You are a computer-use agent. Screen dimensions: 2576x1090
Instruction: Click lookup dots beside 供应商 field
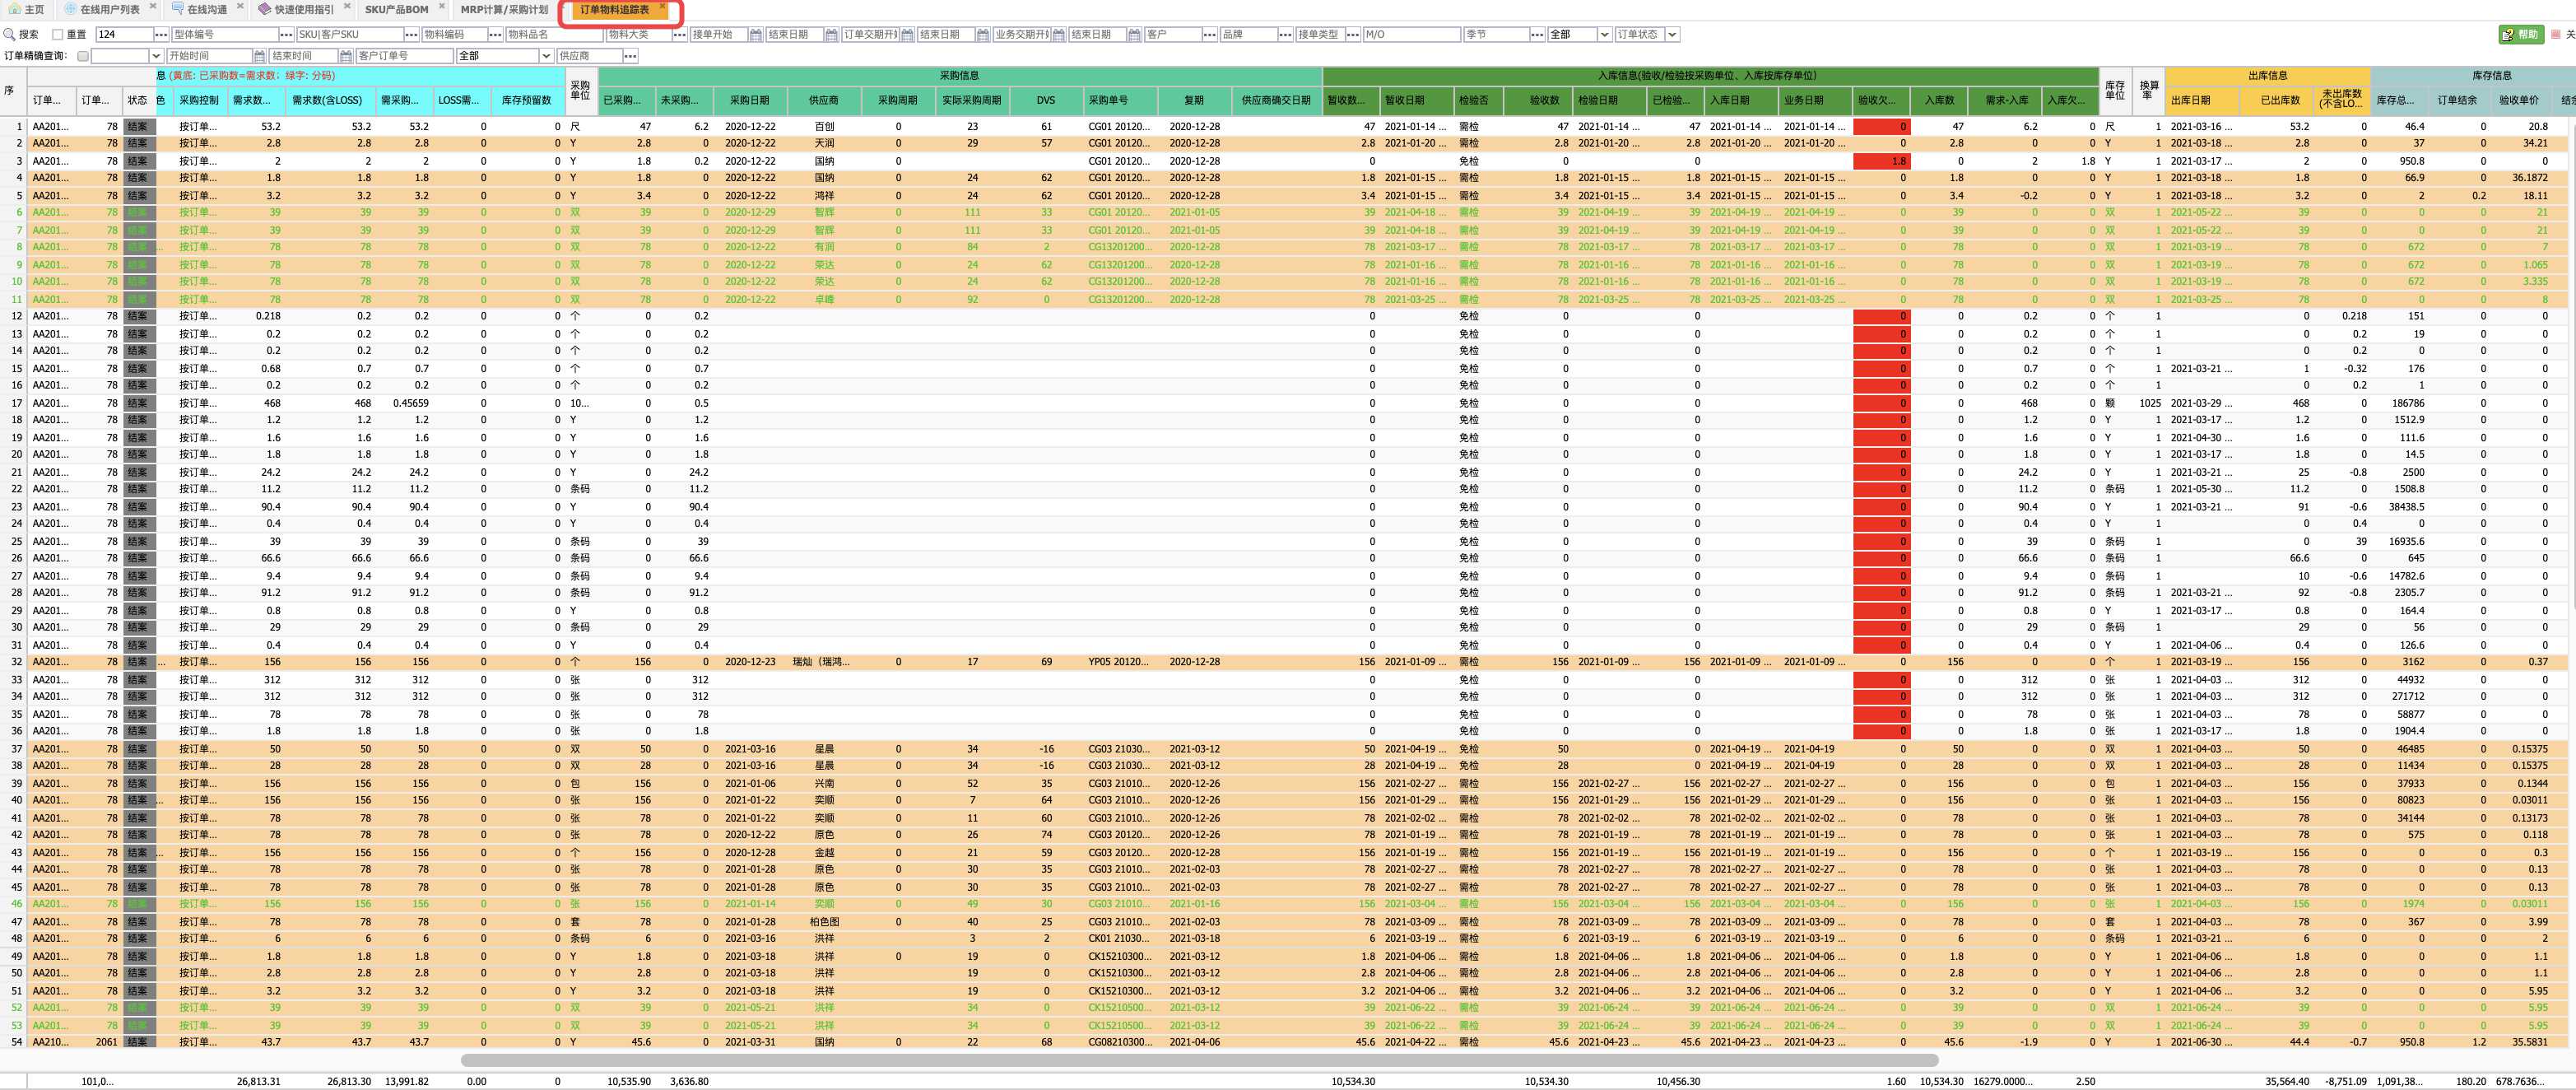pyautogui.click(x=630, y=56)
